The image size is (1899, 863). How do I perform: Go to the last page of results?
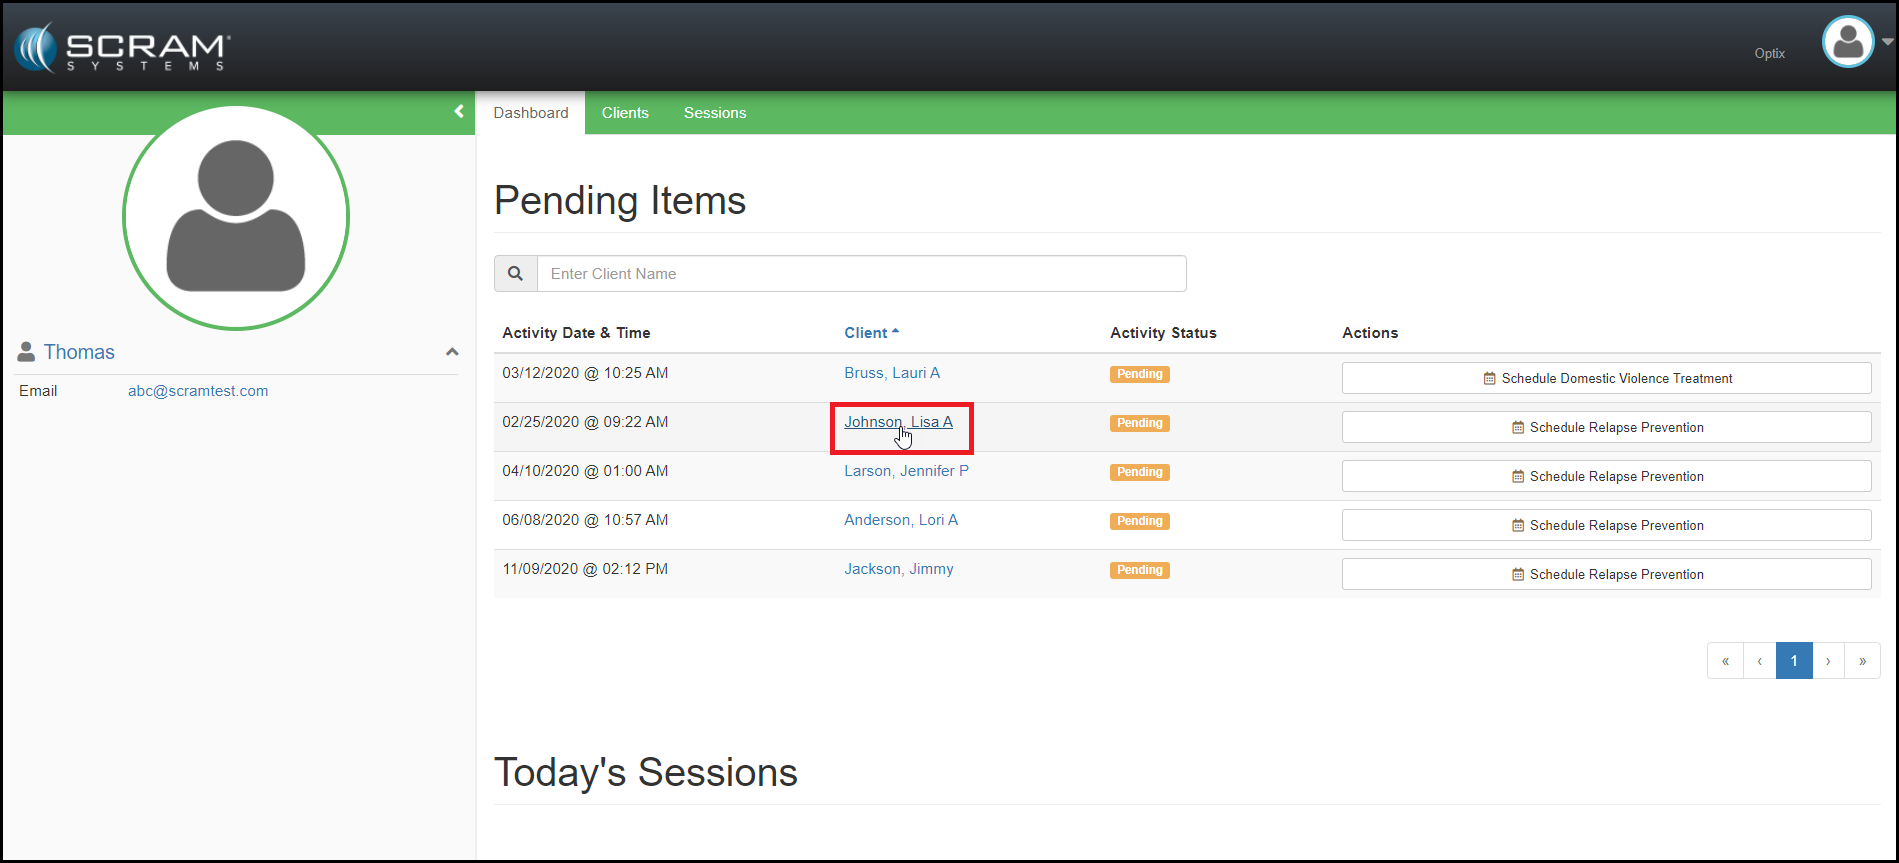(x=1862, y=661)
